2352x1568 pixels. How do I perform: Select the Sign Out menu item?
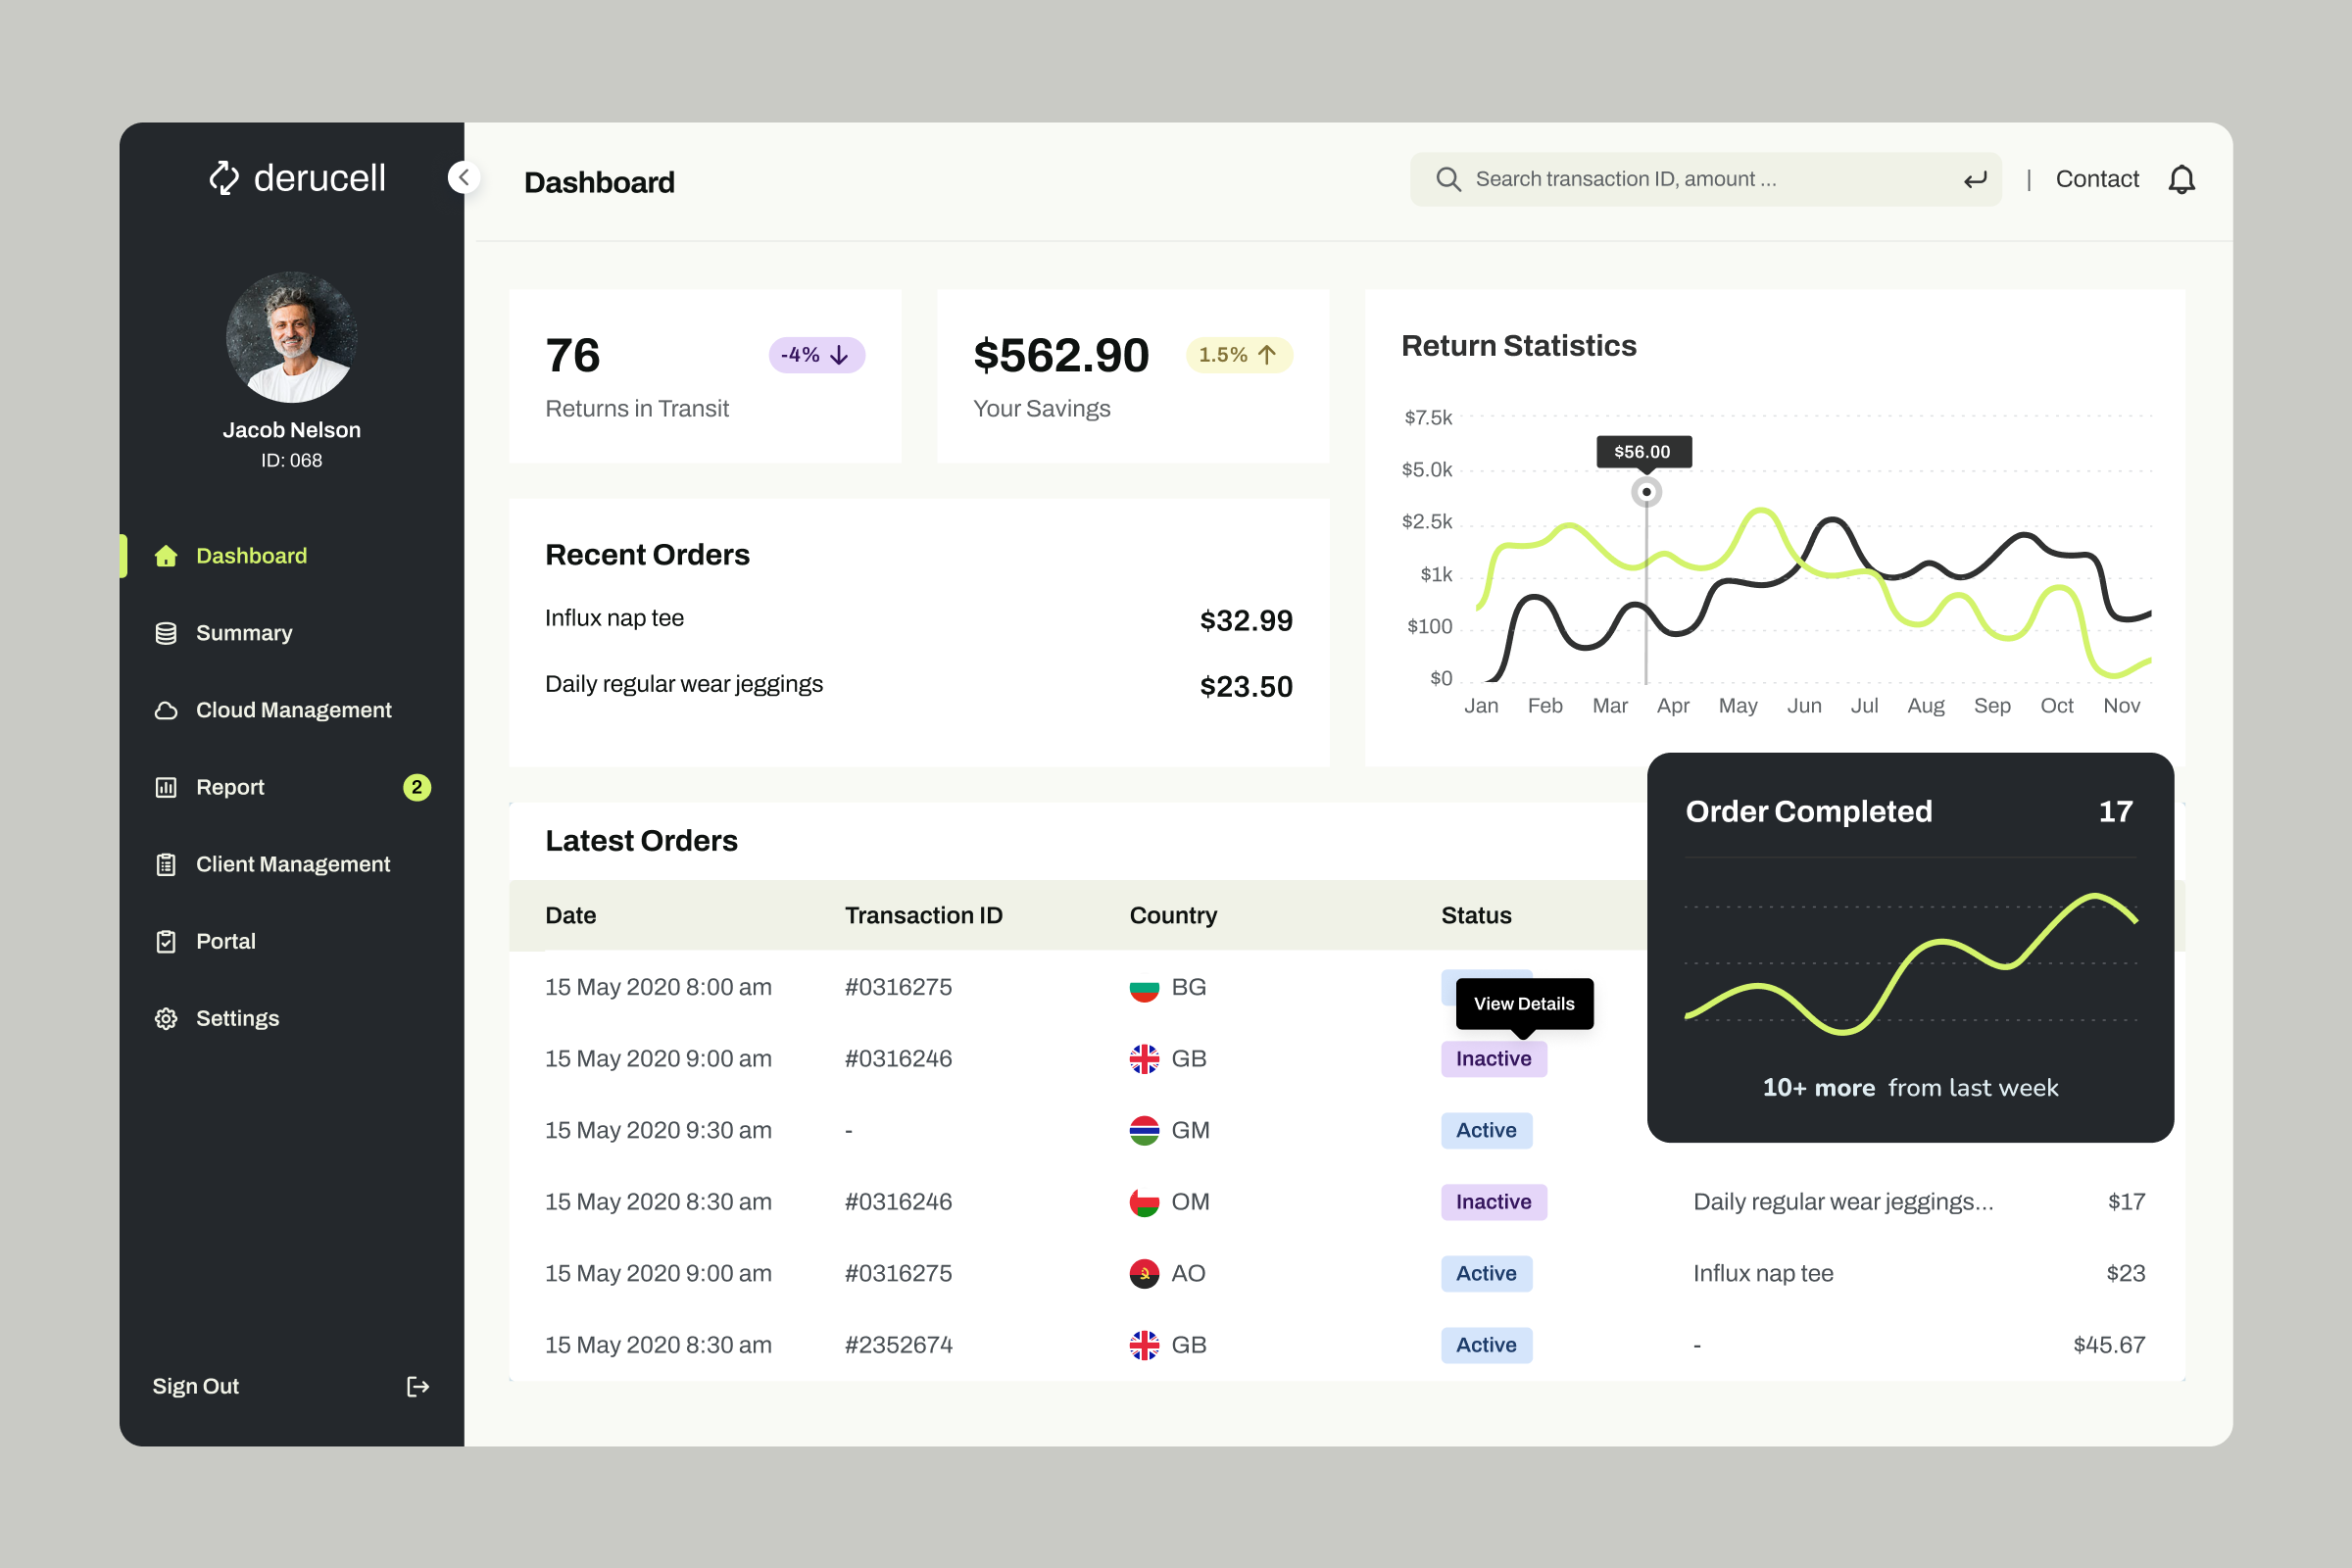[x=196, y=1386]
